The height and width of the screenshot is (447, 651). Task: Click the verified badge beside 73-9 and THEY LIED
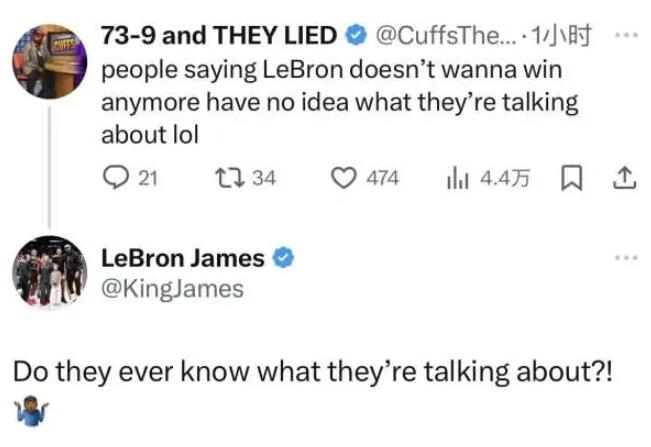[355, 37]
